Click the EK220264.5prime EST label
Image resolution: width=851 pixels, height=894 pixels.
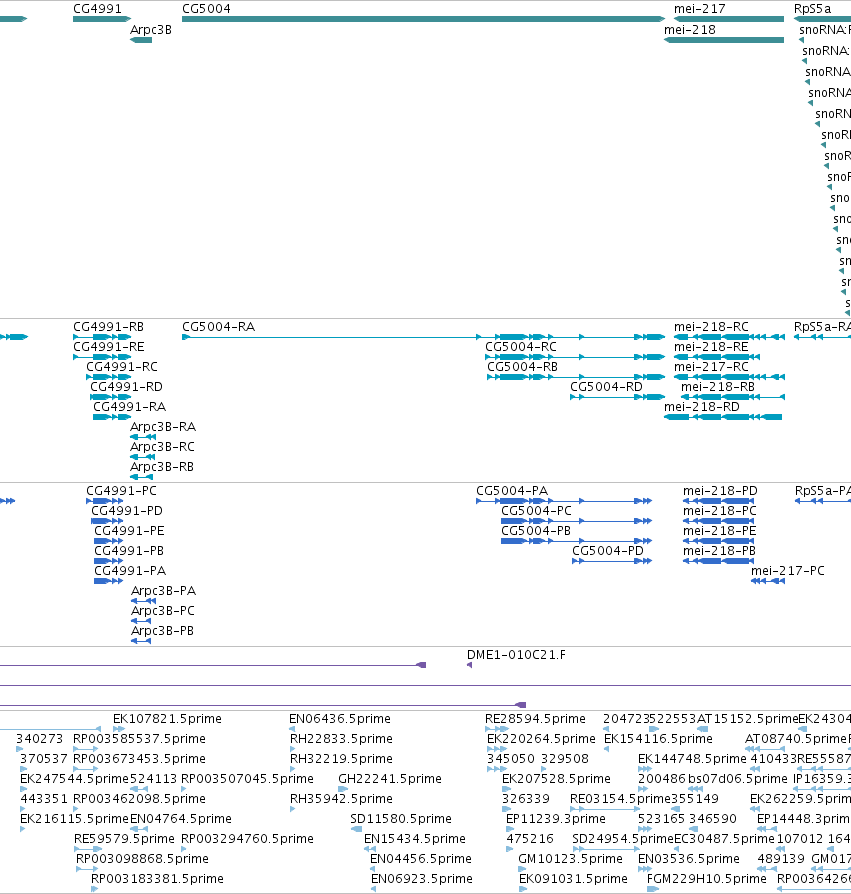click(541, 738)
